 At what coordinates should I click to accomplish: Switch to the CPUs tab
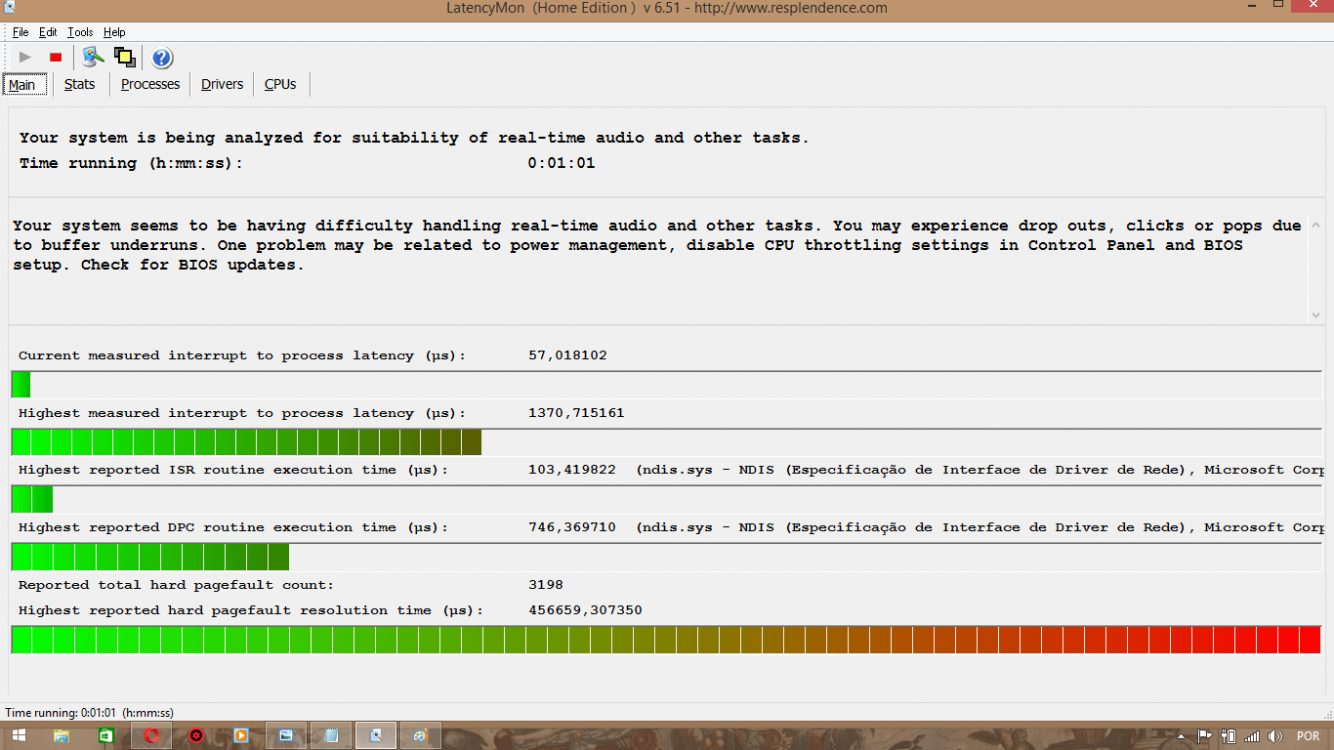click(280, 84)
